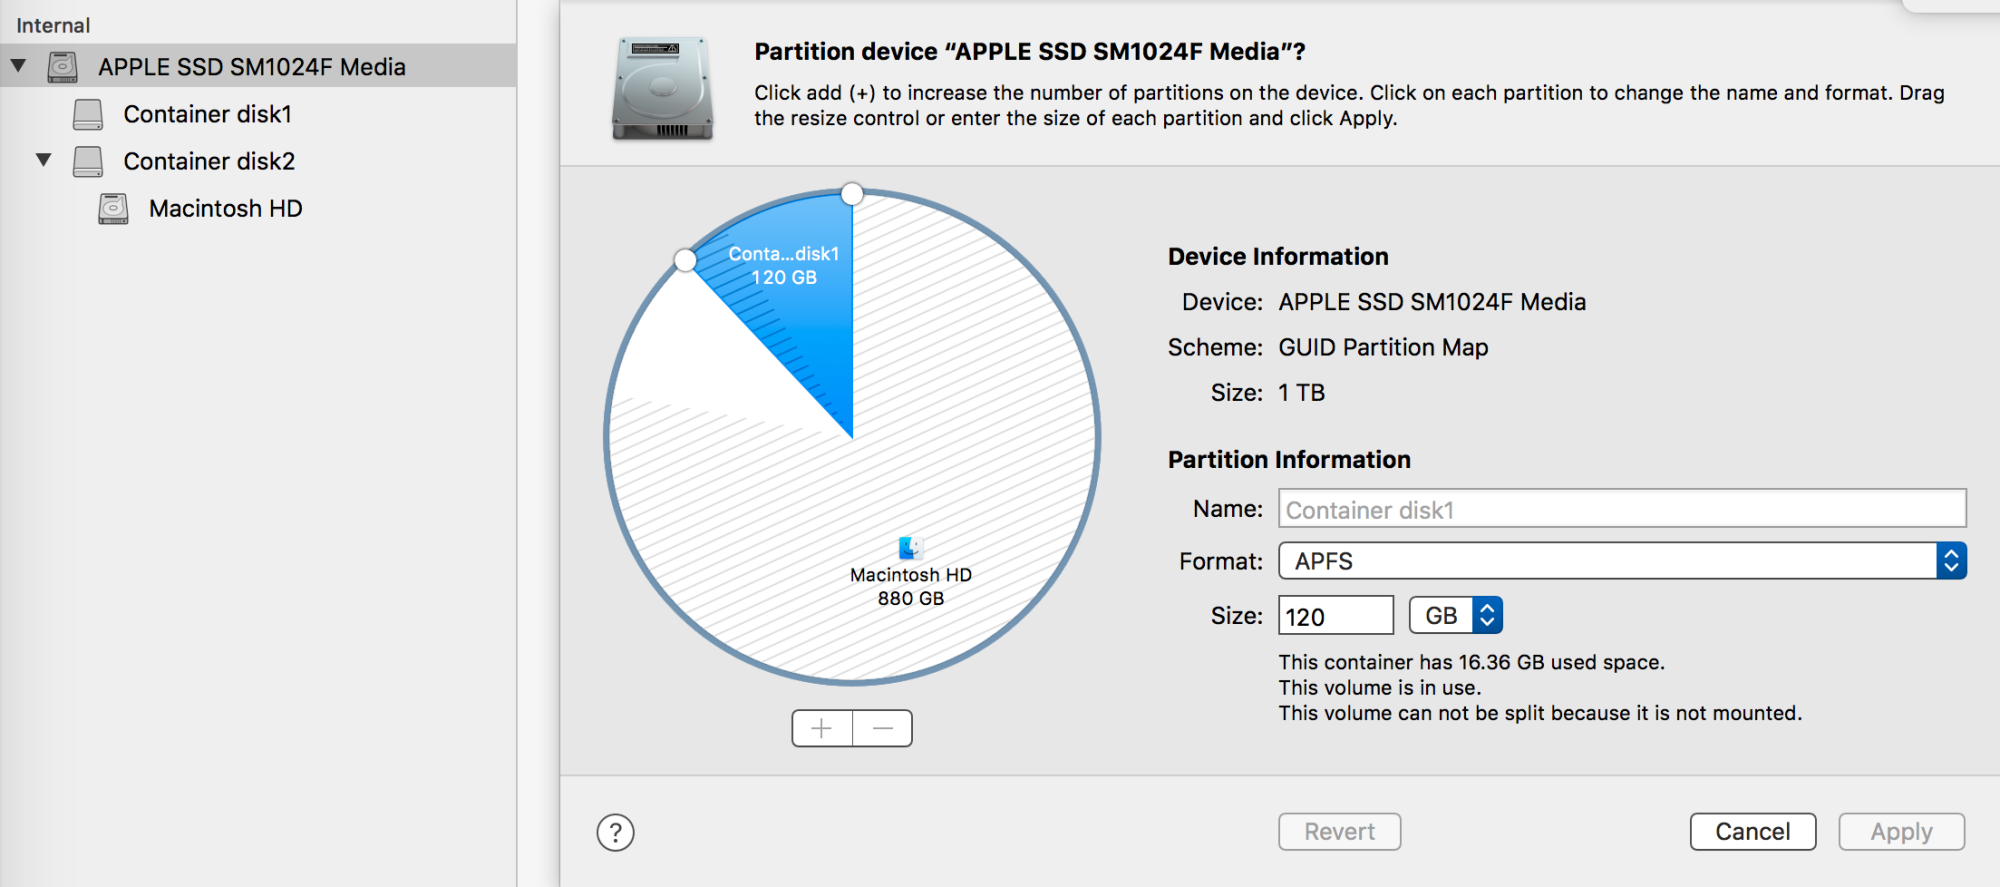2000x887 pixels.
Task: Open the Format APFS dropdown
Action: 1622,561
